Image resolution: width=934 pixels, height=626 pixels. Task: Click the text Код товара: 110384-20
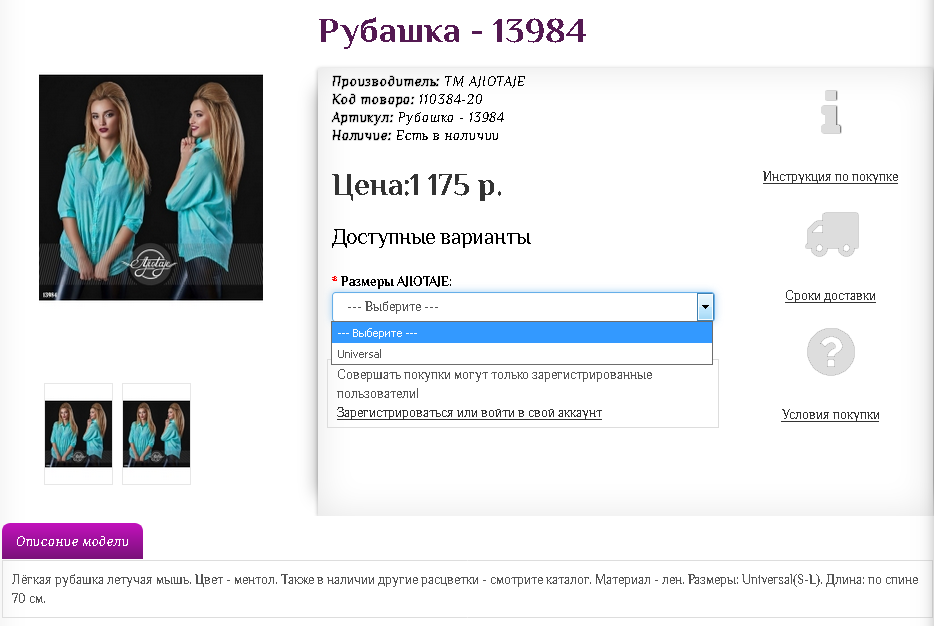pos(407,99)
